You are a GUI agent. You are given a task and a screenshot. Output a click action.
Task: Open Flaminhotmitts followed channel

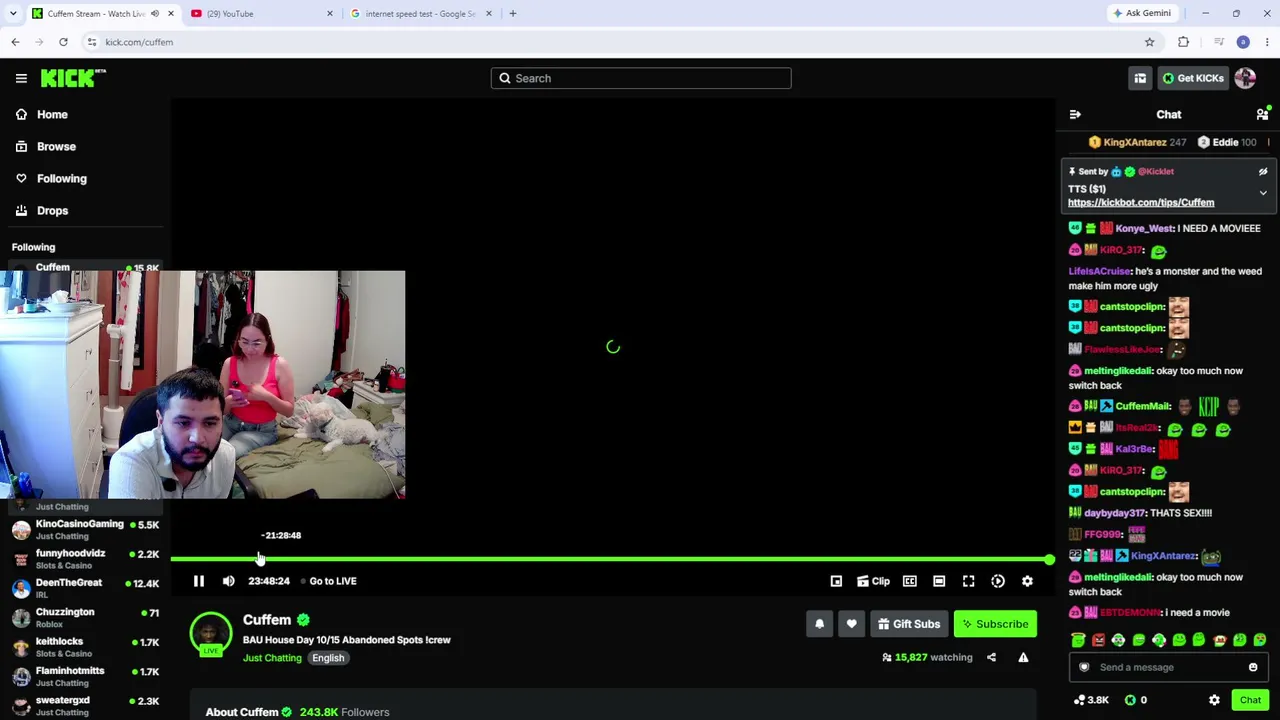click(x=85, y=677)
